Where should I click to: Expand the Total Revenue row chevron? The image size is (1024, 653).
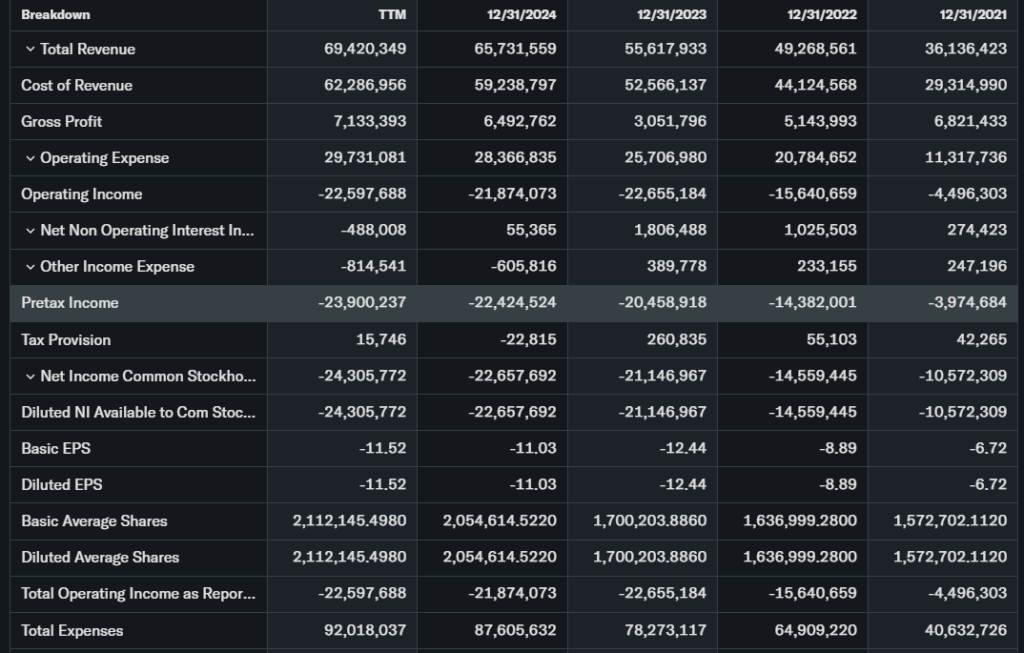[30, 49]
